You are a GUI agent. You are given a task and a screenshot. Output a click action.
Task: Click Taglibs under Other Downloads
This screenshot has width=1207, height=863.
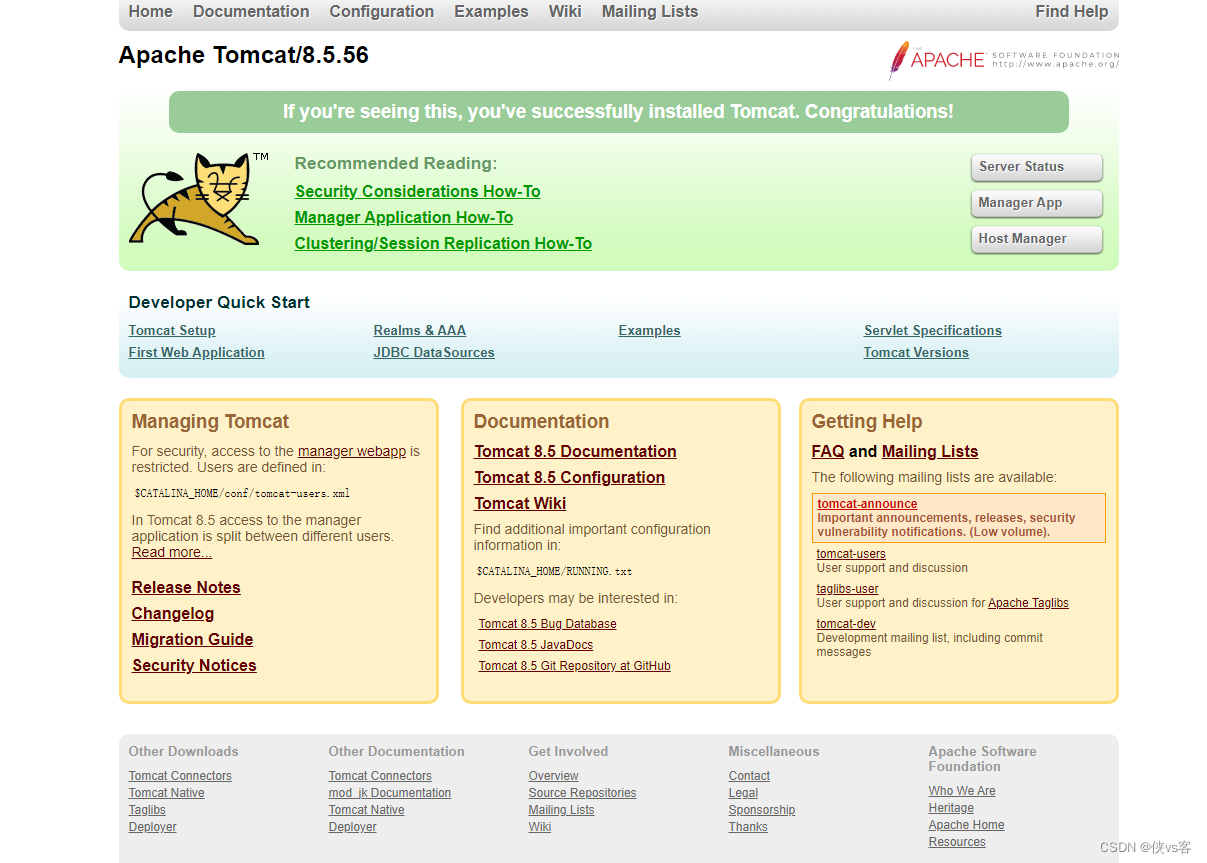[147, 810]
